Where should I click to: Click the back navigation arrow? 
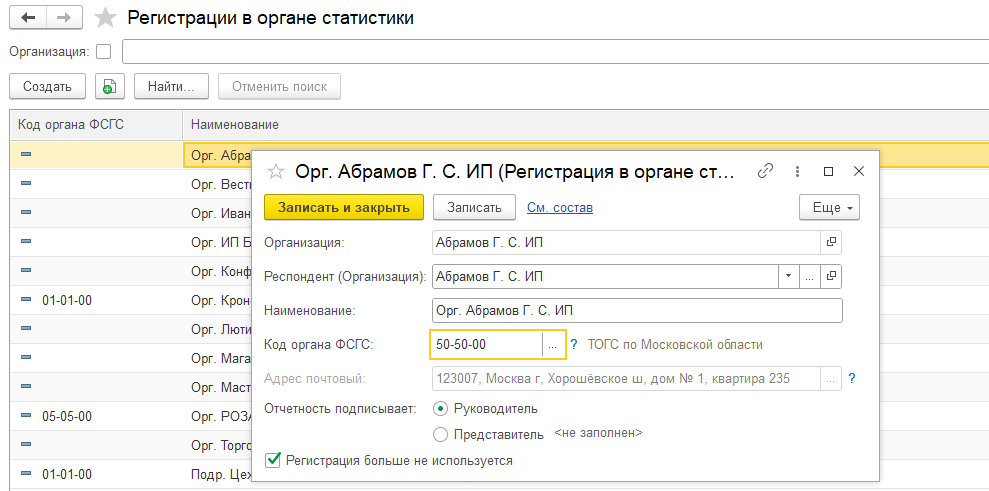[x=27, y=18]
